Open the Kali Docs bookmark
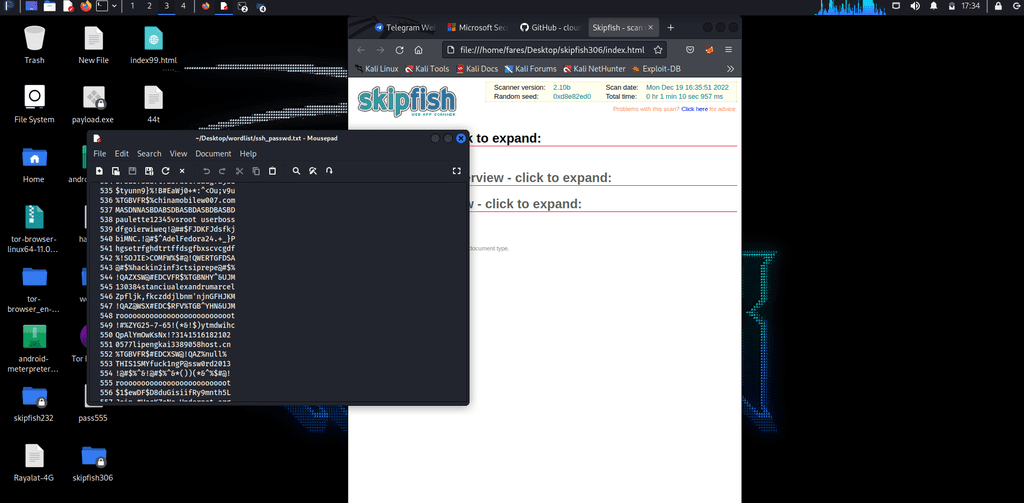This screenshot has height=503, width=1024. click(477, 69)
